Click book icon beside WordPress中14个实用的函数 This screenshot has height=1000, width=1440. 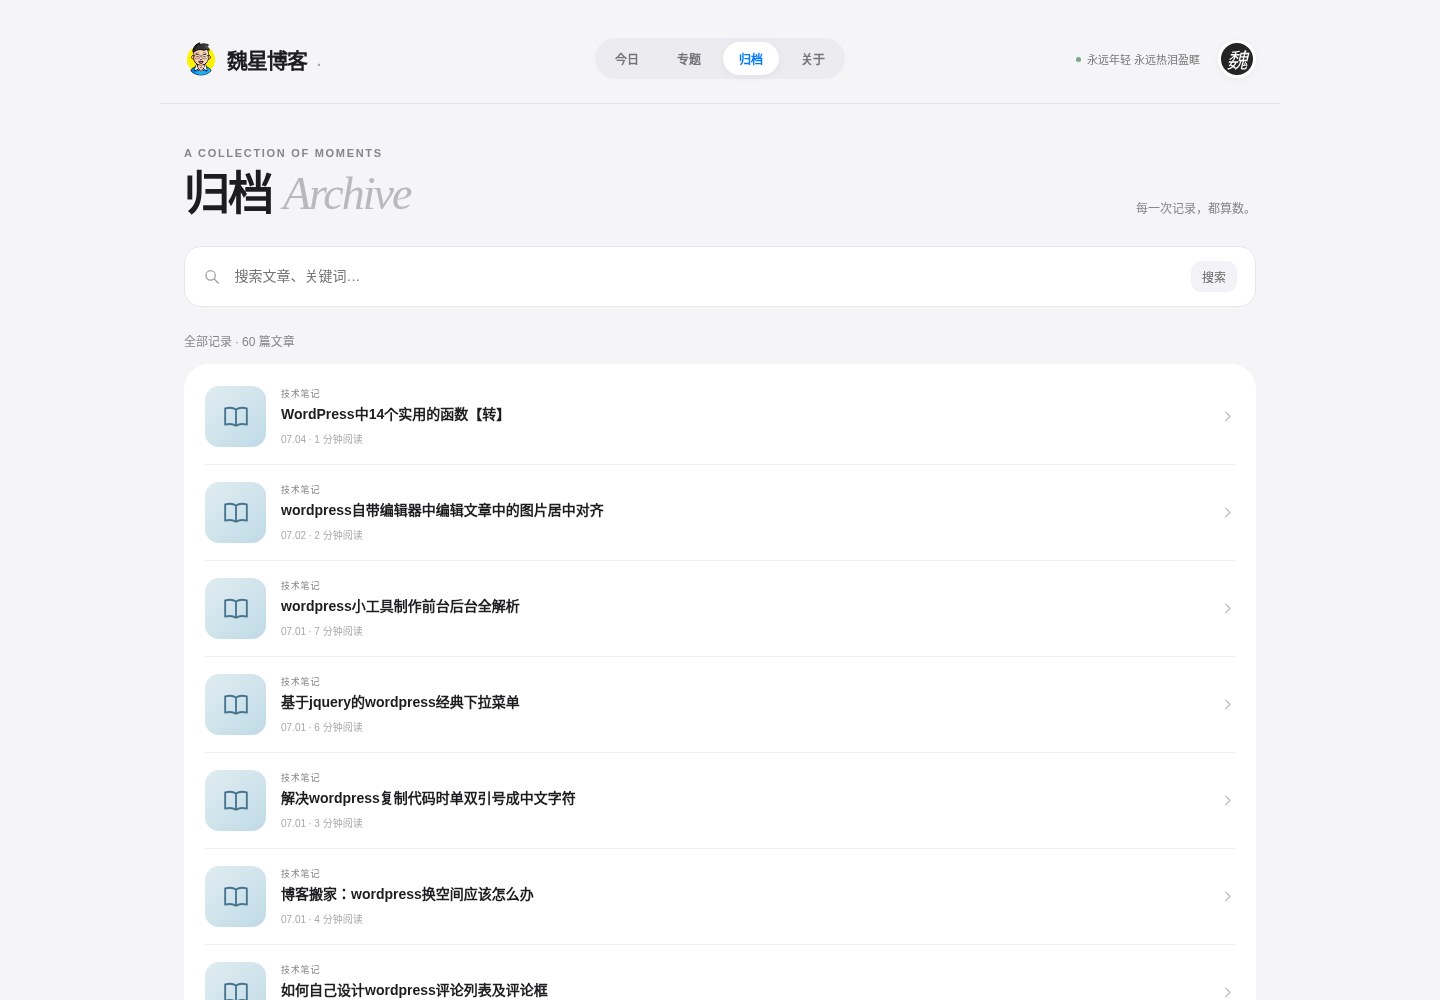[236, 416]
